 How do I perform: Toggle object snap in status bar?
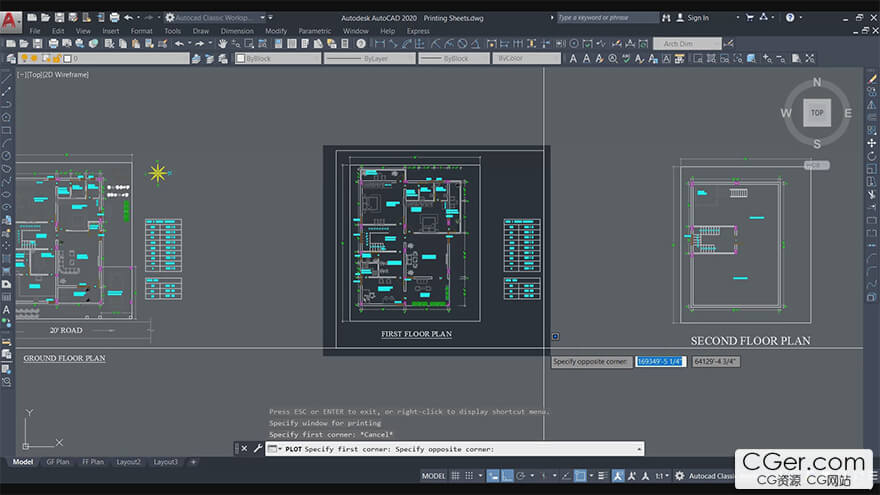[x=580, y=476]
